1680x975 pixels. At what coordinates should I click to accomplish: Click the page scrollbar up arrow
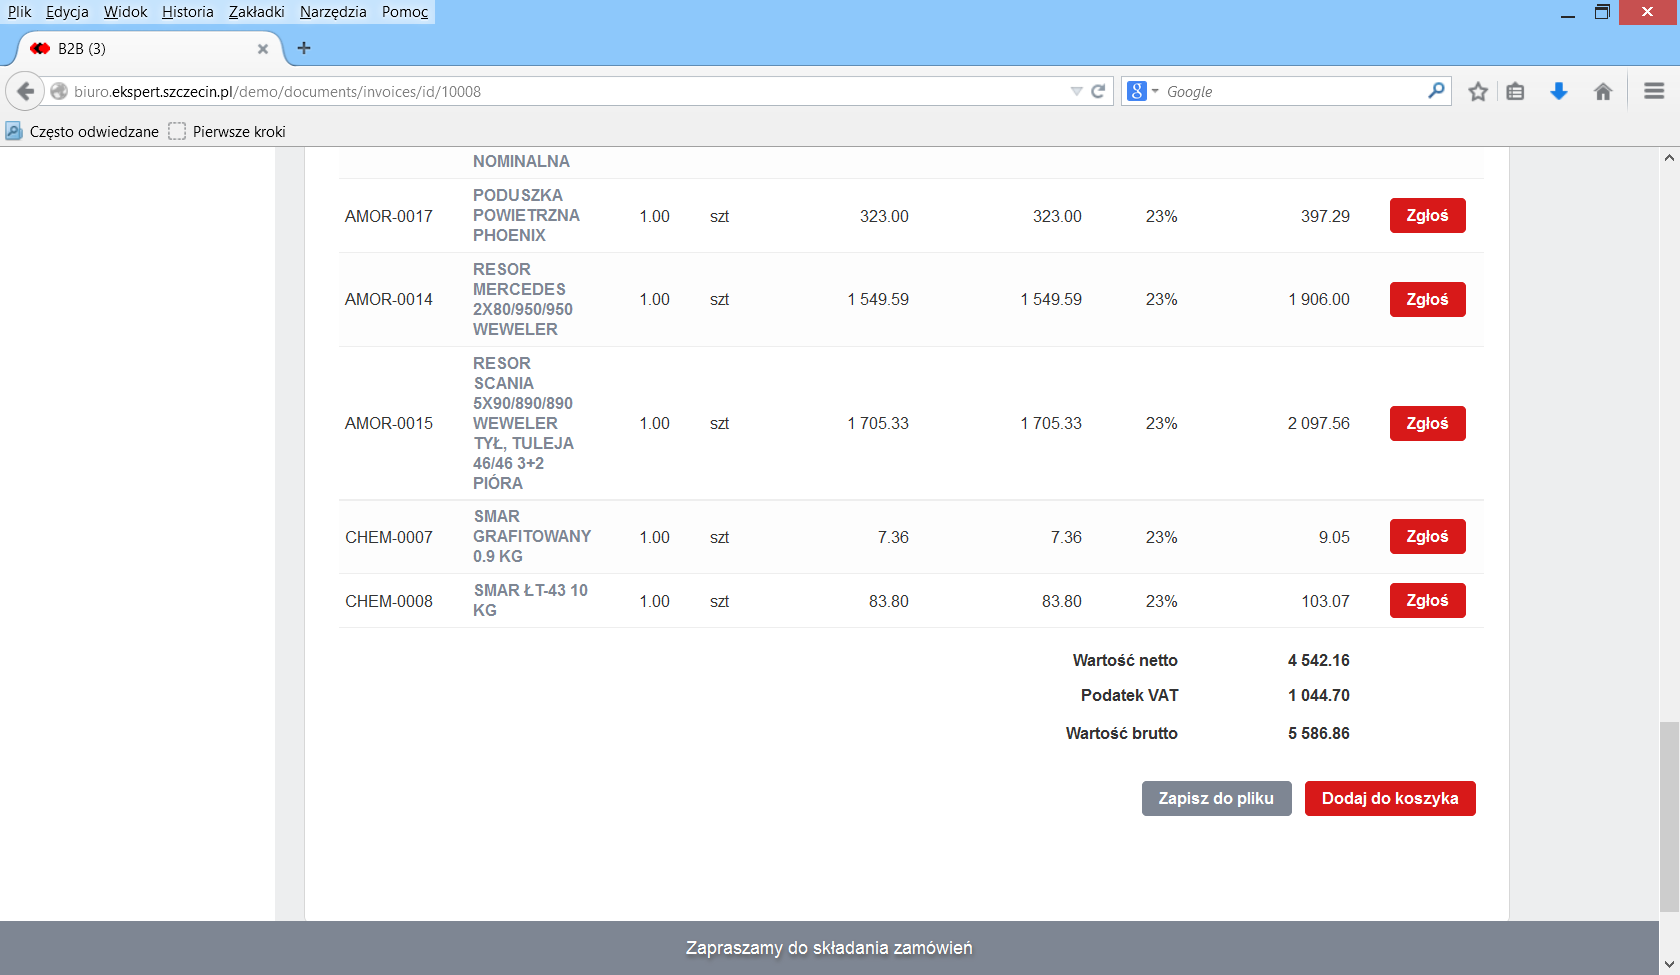coord(1669,158)
